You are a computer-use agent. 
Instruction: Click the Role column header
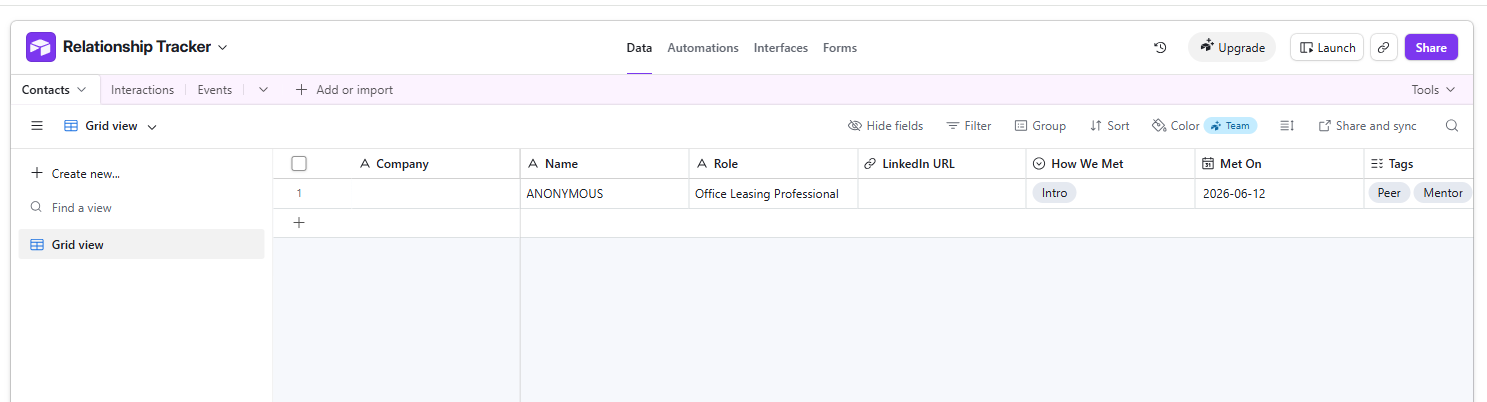click(x=774, y=164)
